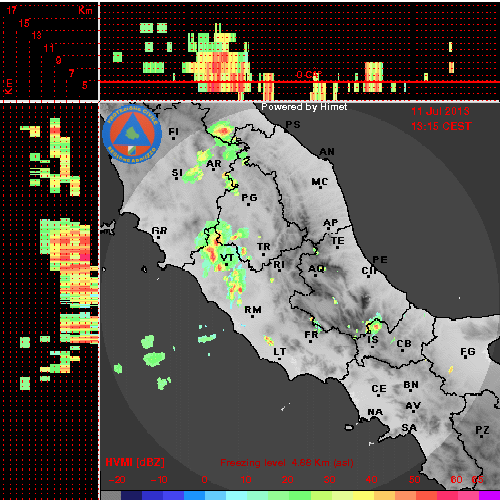The image size is (500, 500).
Task: Click the AQ city label on the map
Action: pyautogui.click(x=316, y=269)
